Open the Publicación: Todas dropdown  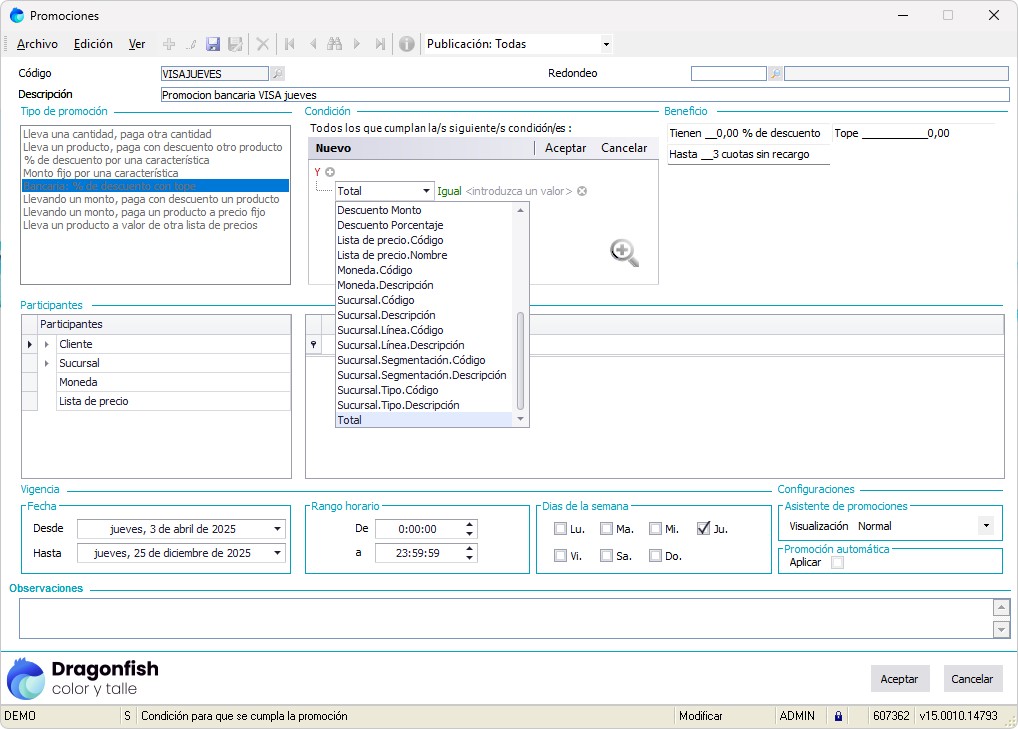(606, 44)
